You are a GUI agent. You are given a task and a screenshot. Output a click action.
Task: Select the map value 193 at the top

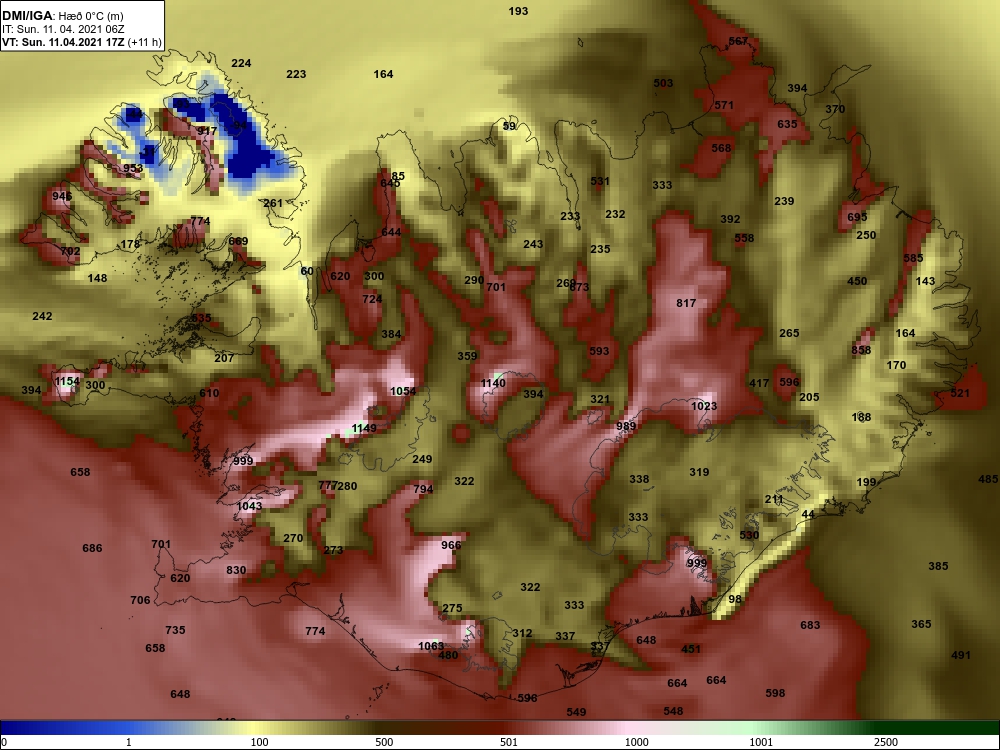click(518, 11)
